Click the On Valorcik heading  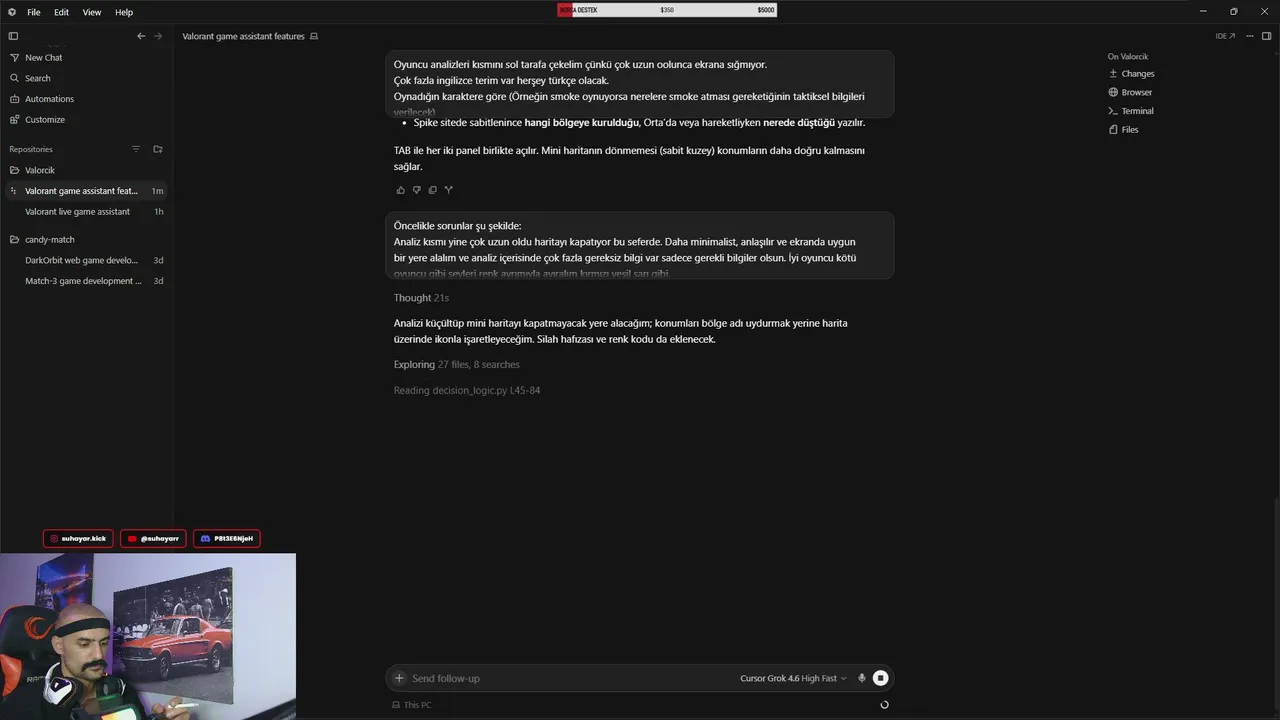tap(1128, 57)
